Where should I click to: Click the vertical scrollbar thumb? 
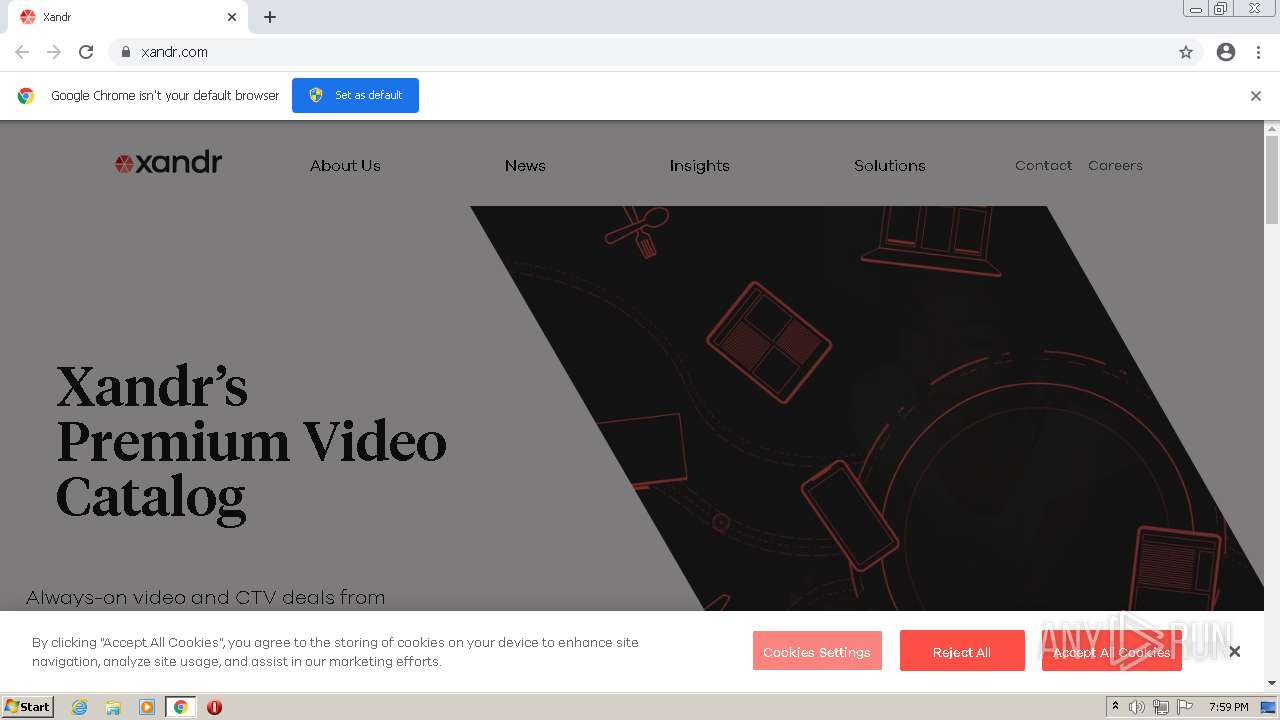pyautogui.click(x=1272, y=180)
